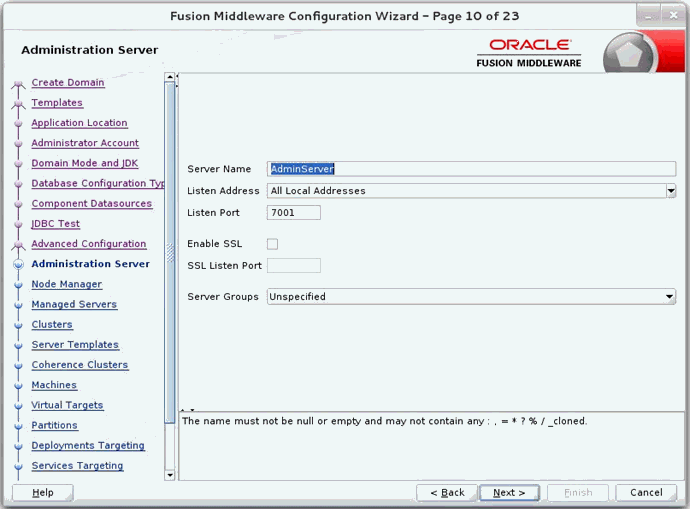Open Database Configuration Type step
690x509 pixels.
(98, 183)
